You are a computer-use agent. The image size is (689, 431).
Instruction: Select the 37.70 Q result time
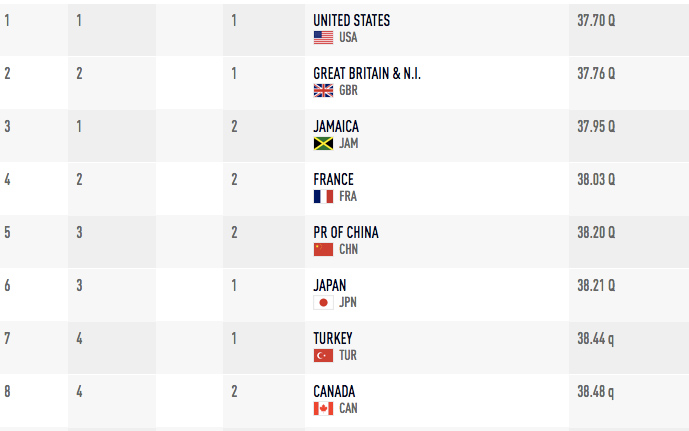596,20
